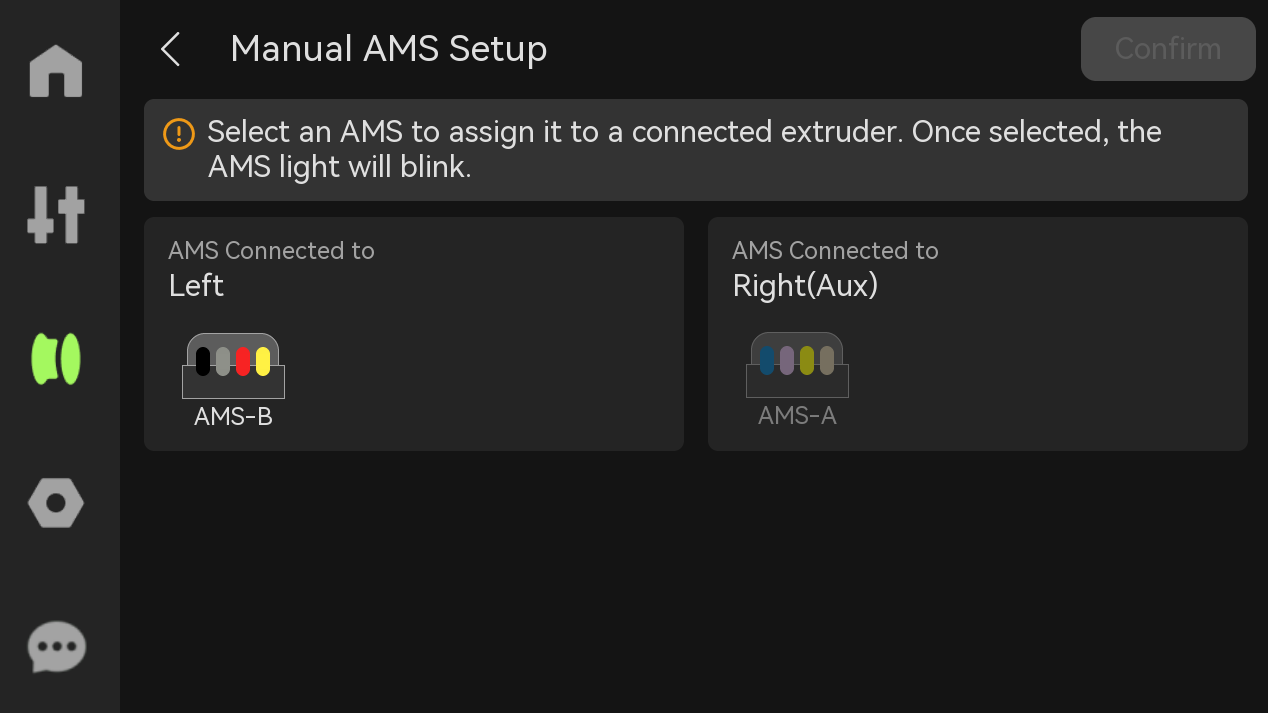Tap the Confirm button
The width and height of the screenshot is (1268, 713).
[1168, 49]
